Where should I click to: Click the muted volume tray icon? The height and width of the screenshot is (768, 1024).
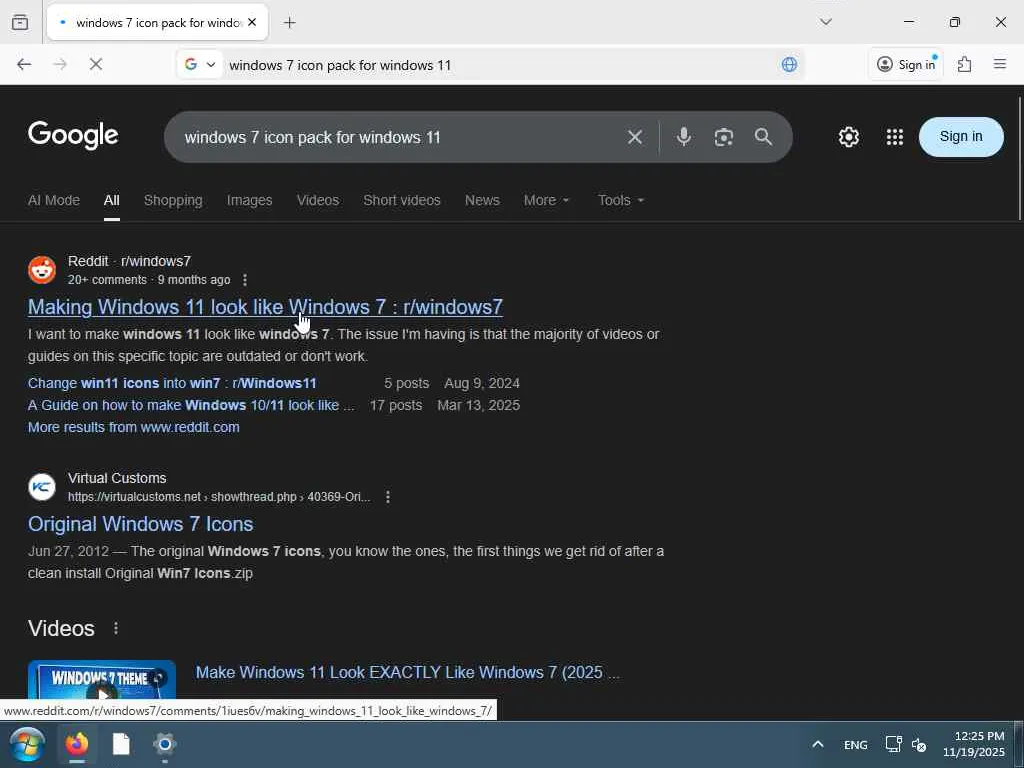(919, 744)
